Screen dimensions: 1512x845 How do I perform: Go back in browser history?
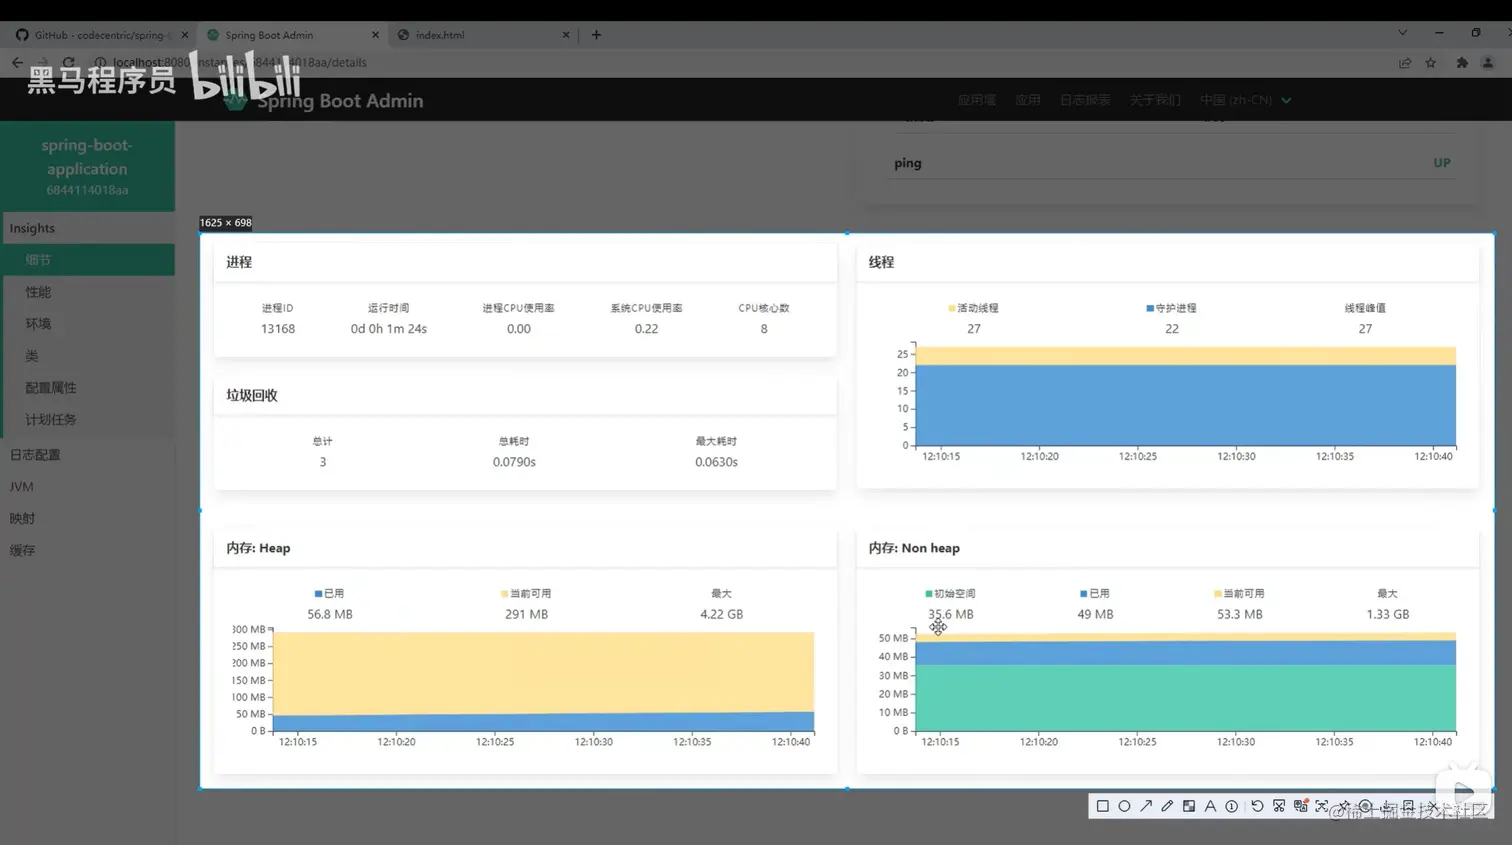17,62
